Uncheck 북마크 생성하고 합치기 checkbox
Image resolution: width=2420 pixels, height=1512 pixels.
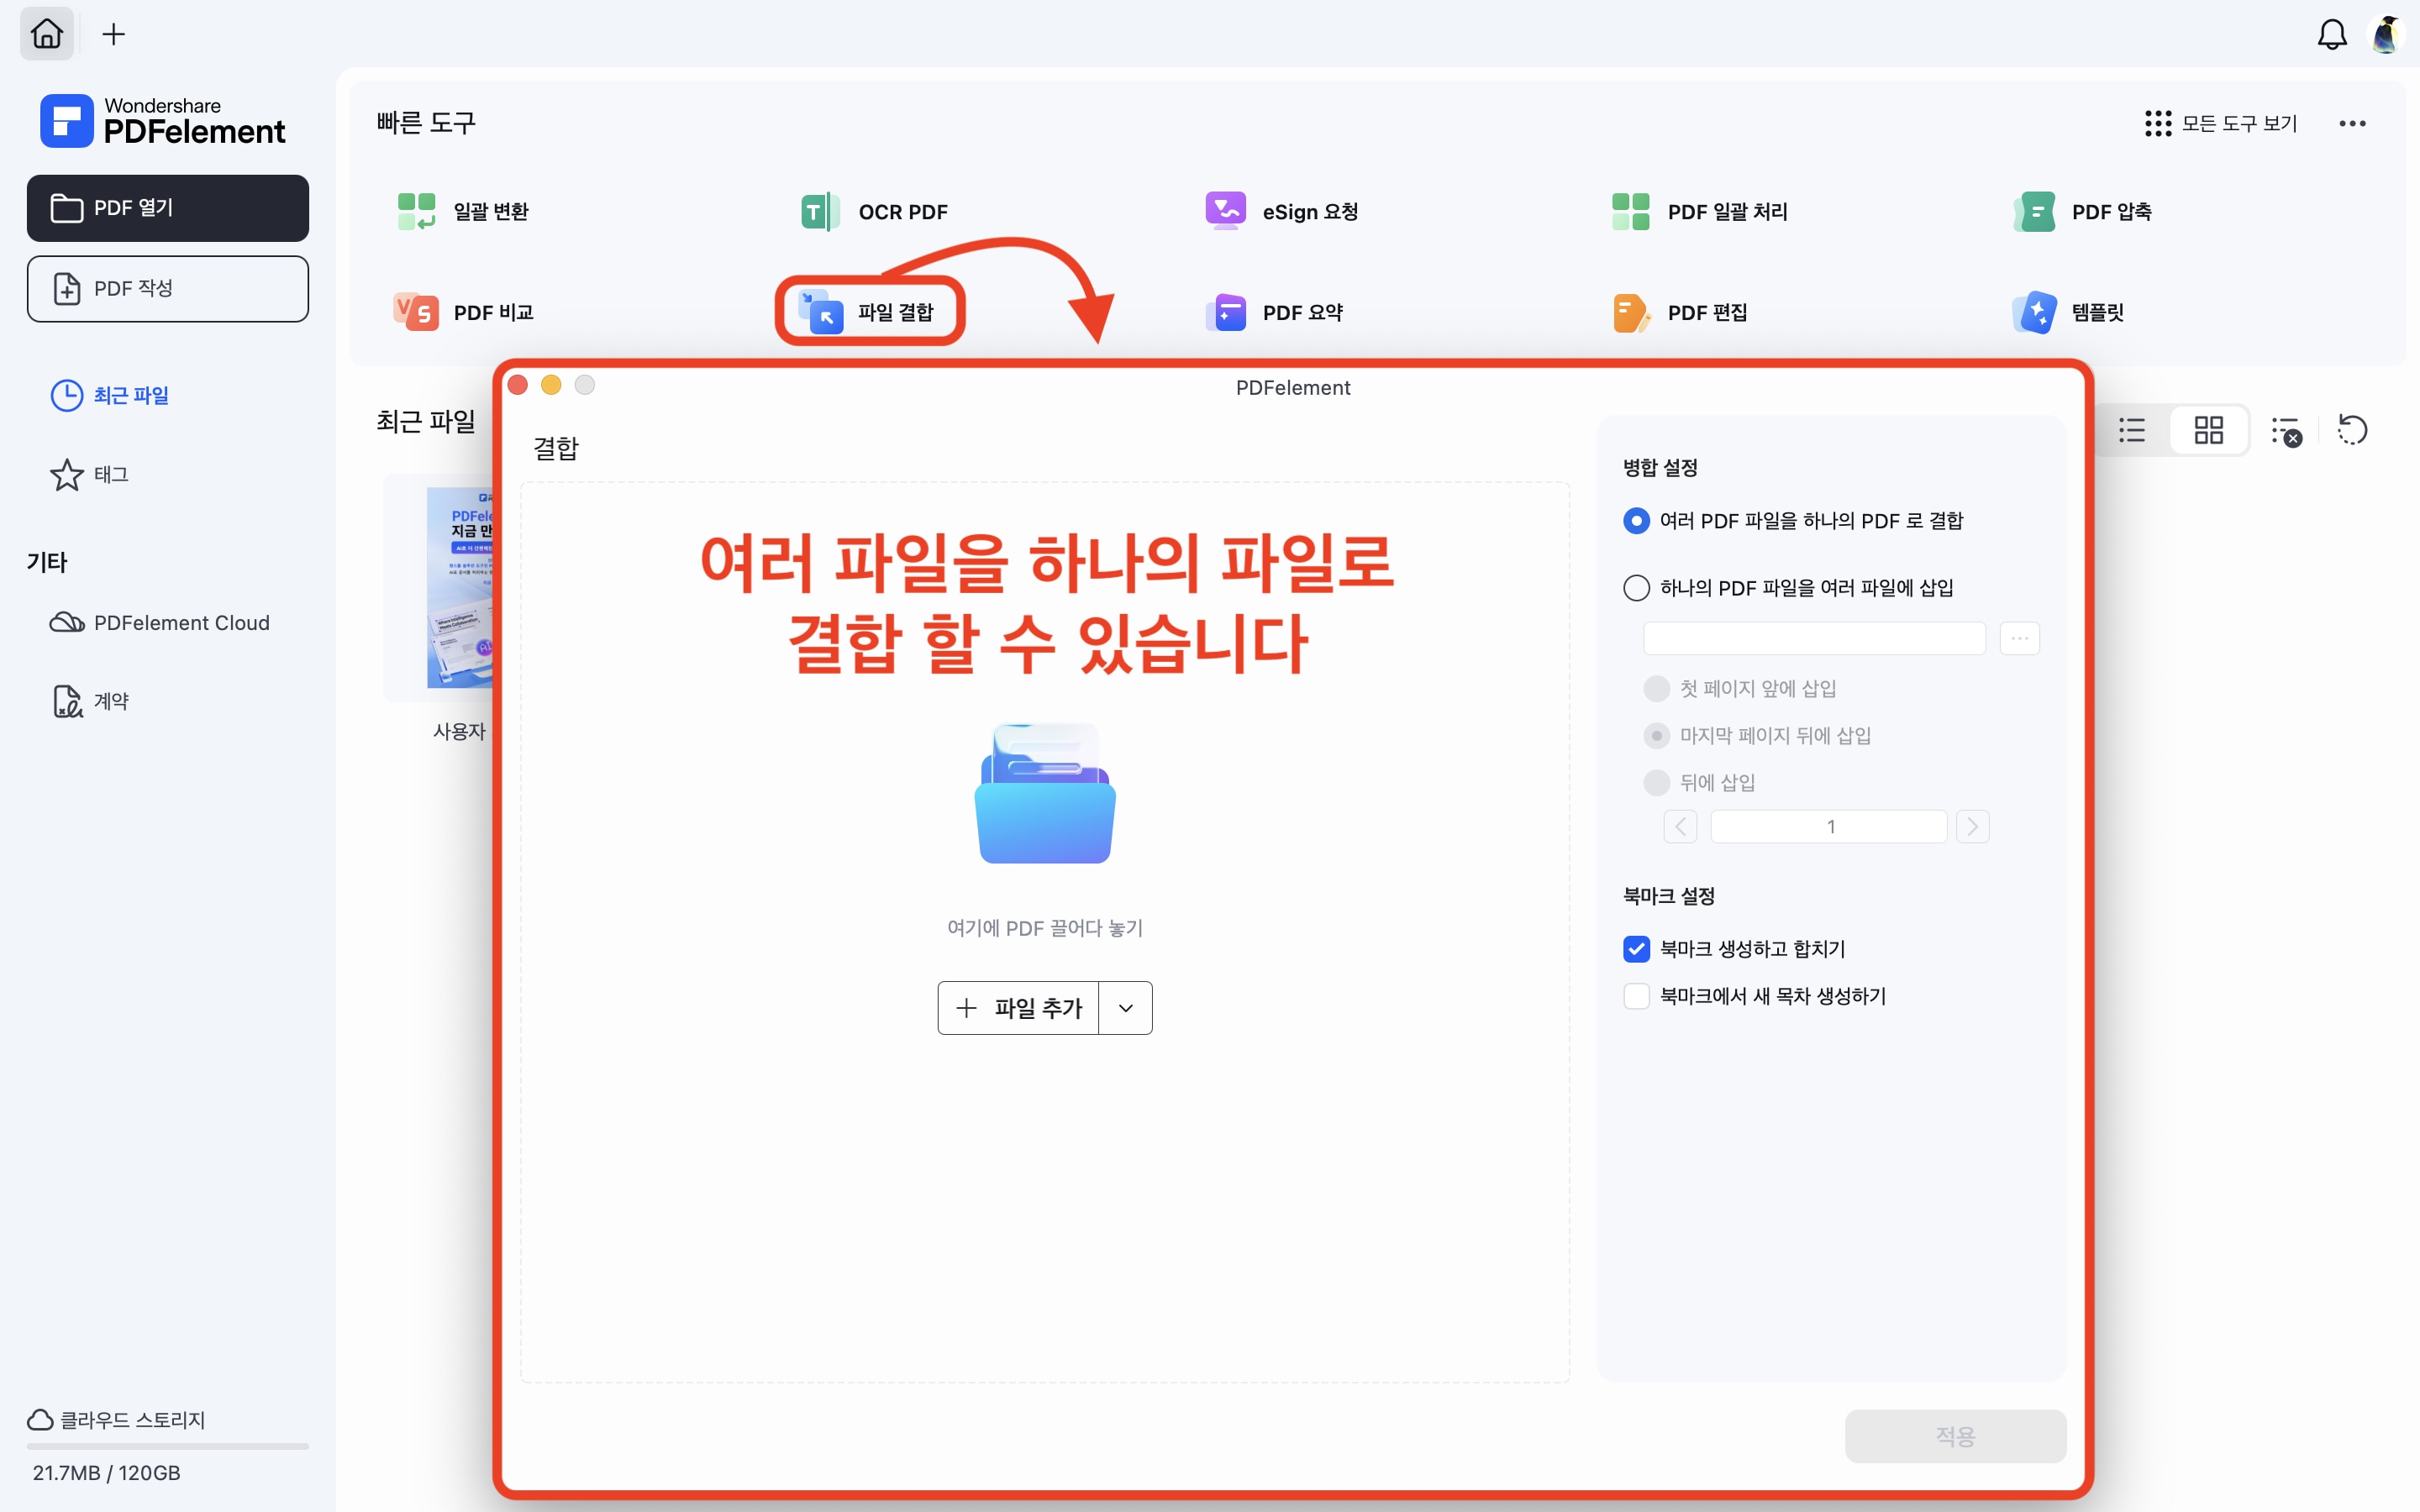tap(1636, 949)
